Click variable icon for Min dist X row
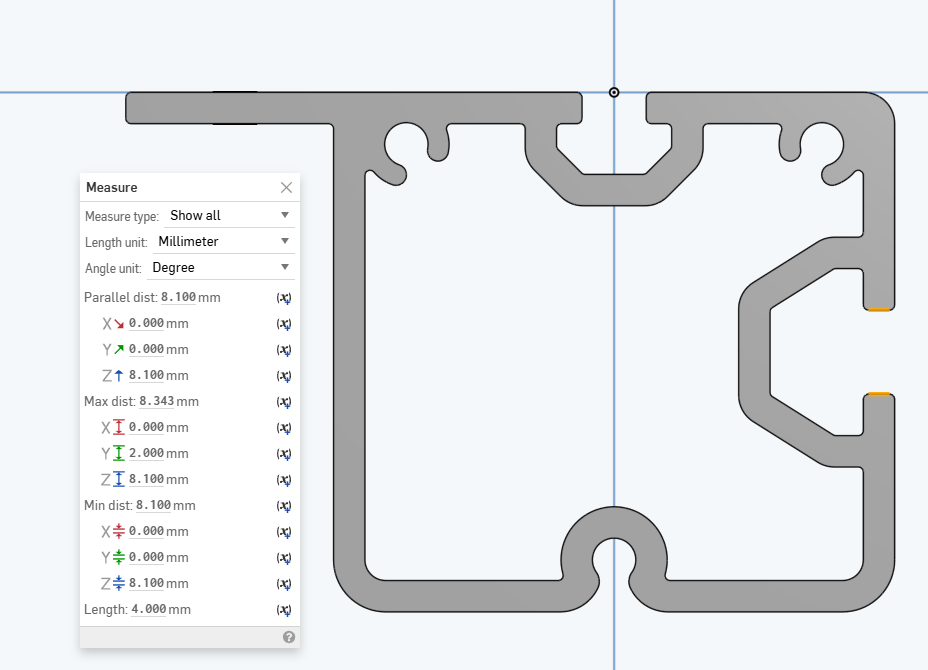Viewport: 928px width, 670px height. tap(284, 532)
